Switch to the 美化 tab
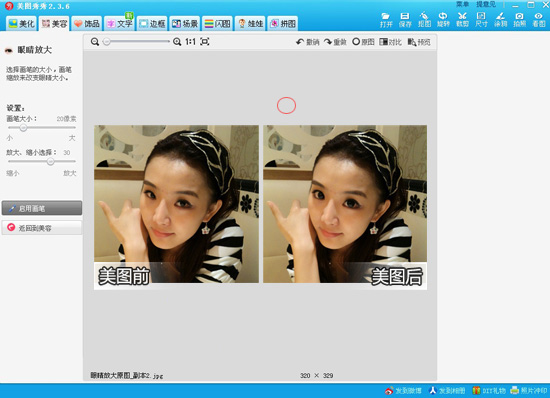Image resolution: width=550 pixels, height=398 pixels. pos(21,23)
